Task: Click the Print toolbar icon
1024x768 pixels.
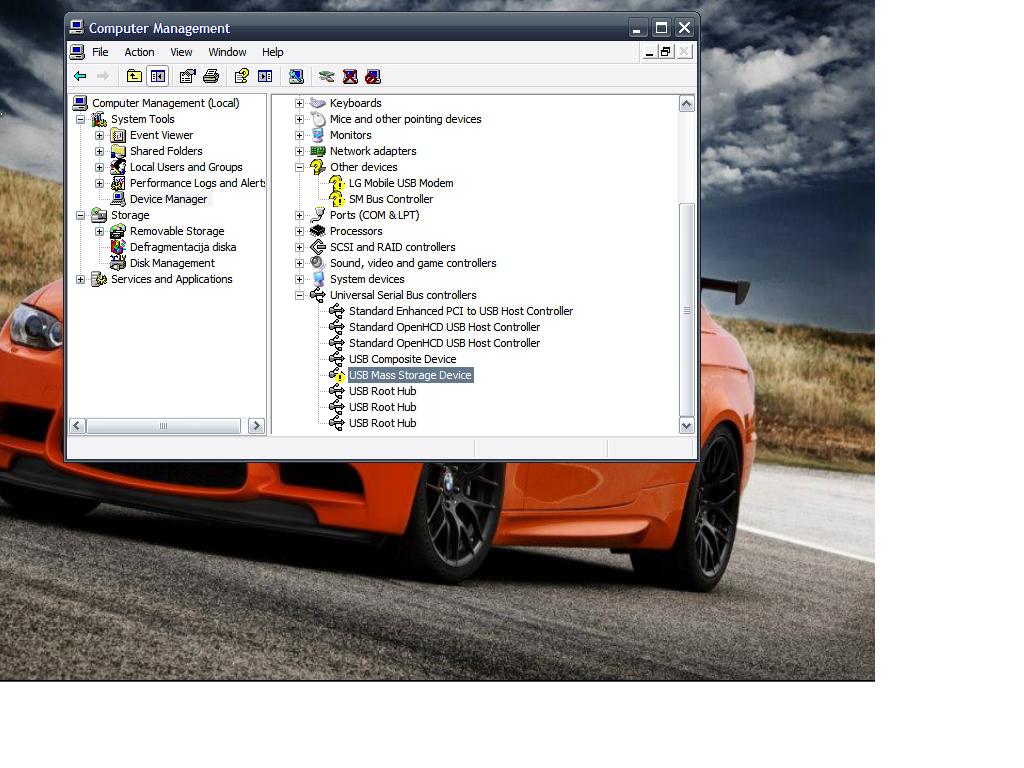Action: pyautogui.click(x=211, y=76)
